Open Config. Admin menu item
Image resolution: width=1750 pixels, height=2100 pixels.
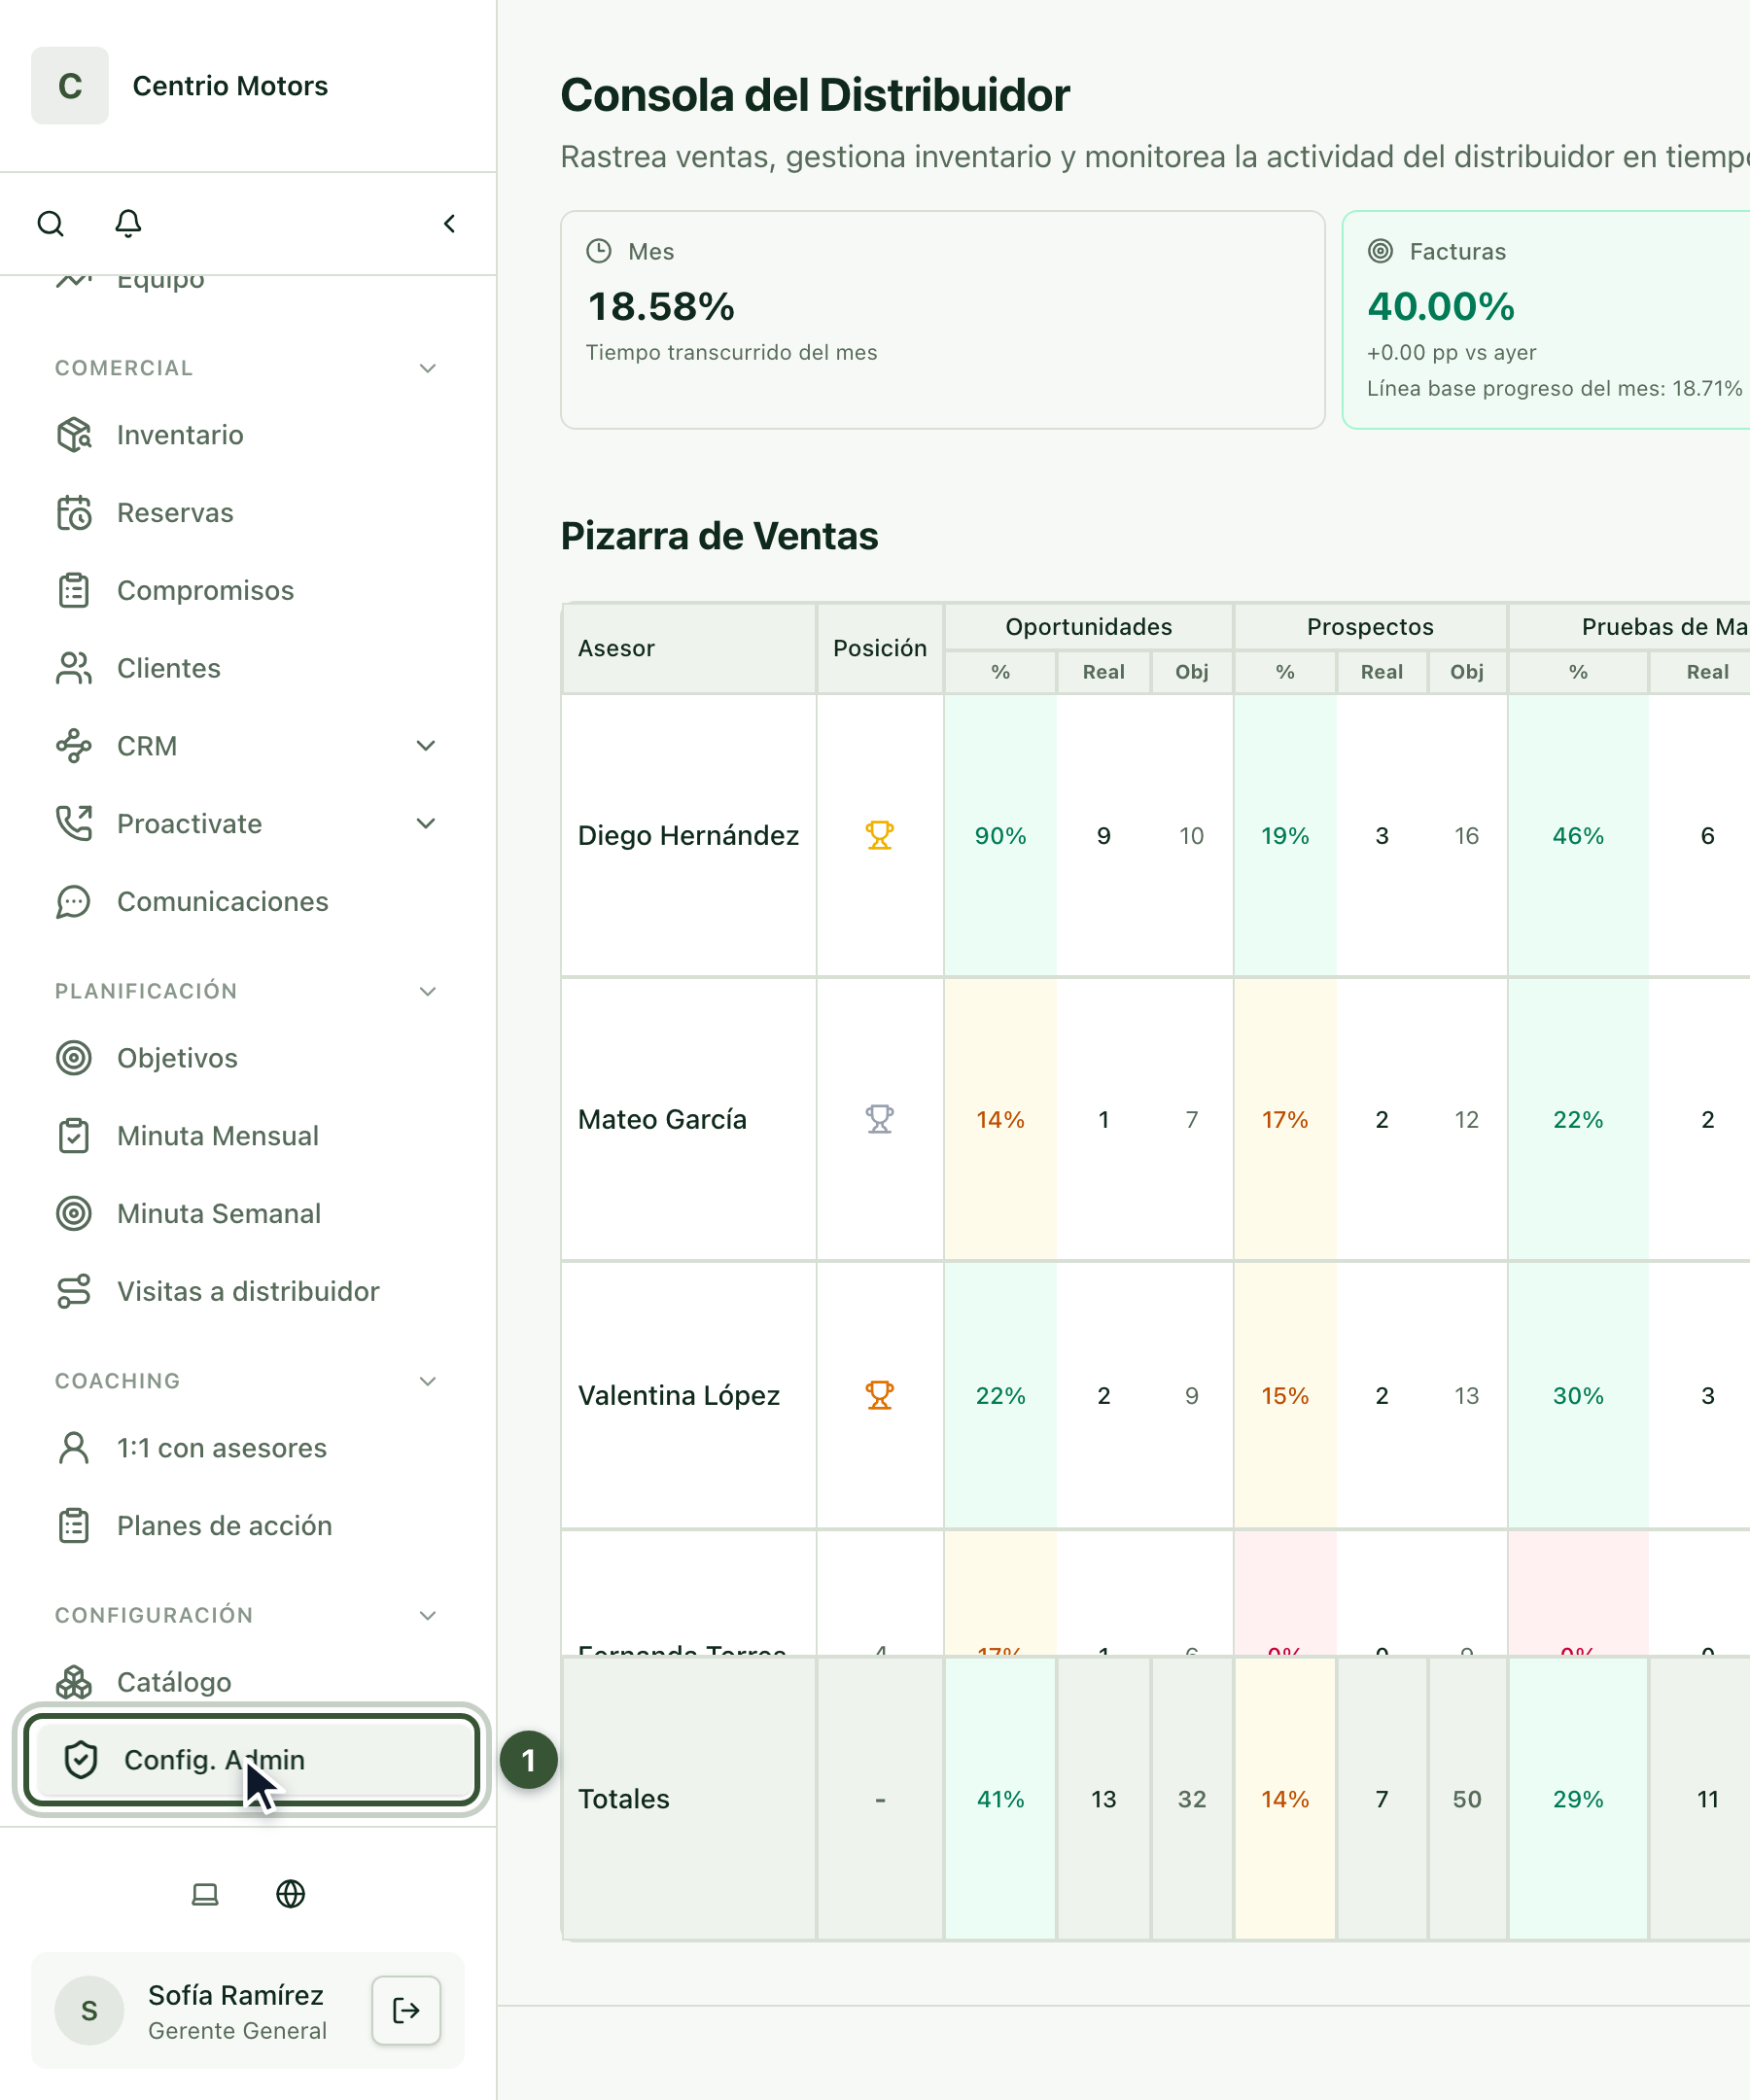click(x=251, y=1759)
